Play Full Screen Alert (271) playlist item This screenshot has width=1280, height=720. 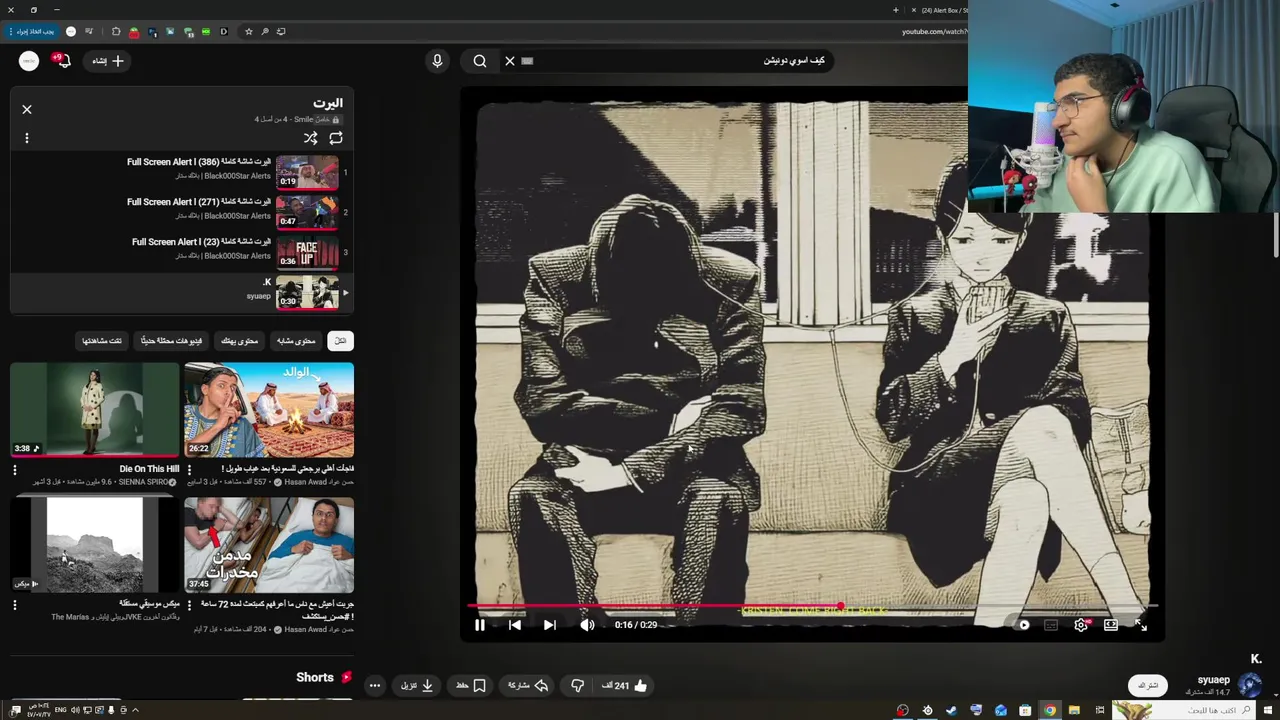[182, 211]
